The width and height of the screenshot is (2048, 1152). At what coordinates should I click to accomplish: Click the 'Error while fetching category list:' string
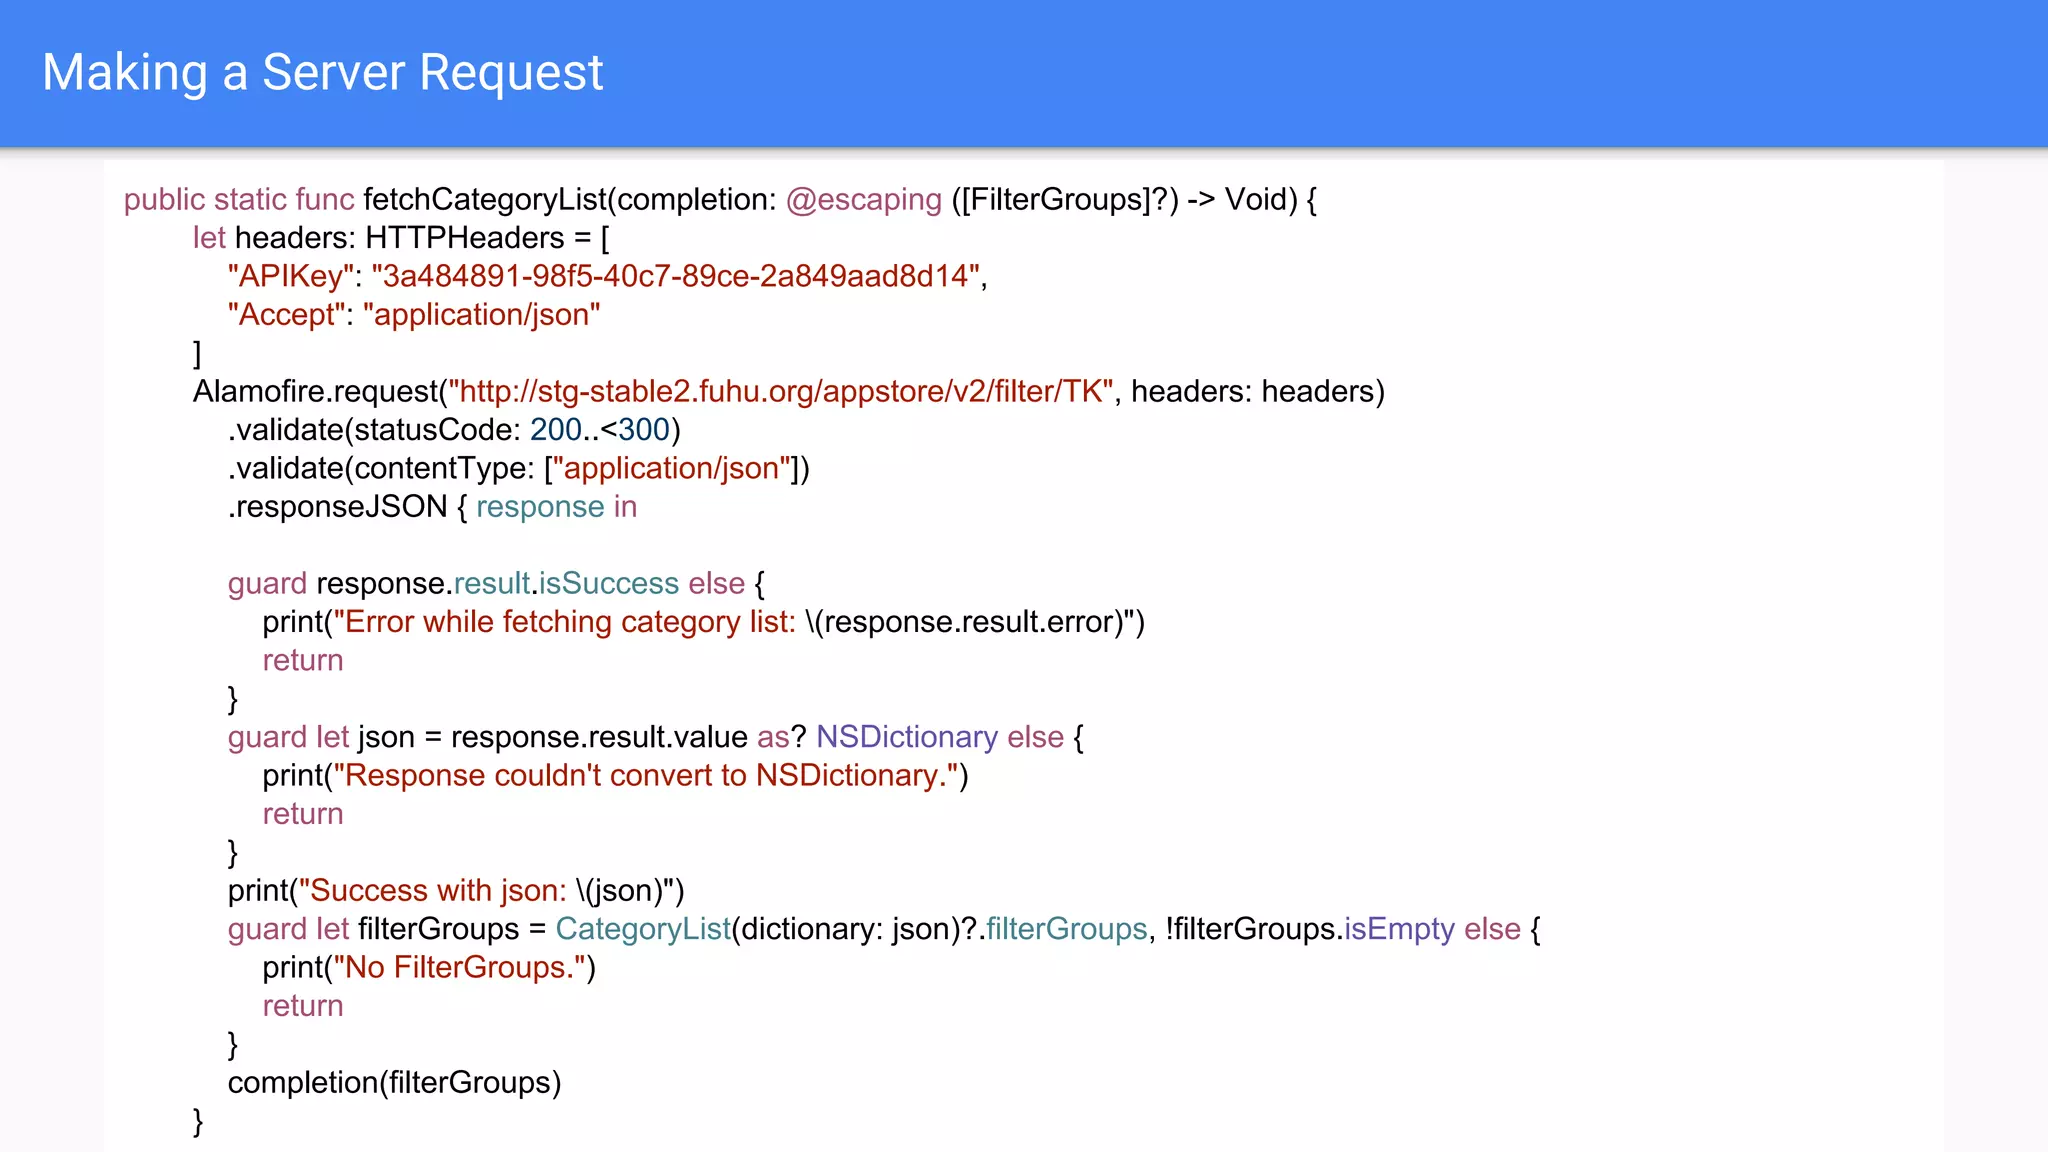pyautogui.click(x=570, y=622)
